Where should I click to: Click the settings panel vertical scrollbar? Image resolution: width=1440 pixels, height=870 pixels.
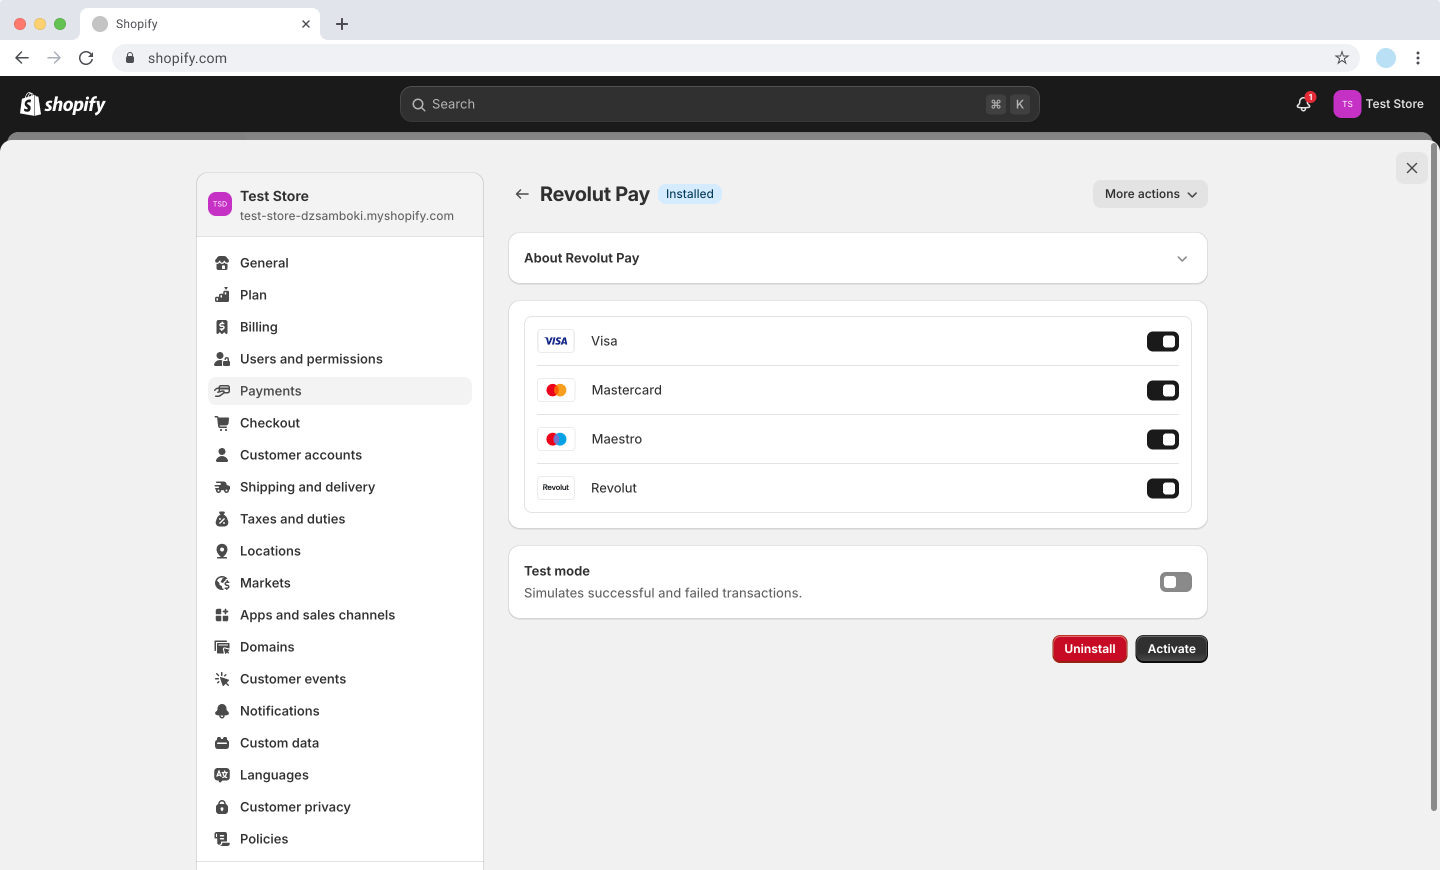click(x=1434, y=478)
